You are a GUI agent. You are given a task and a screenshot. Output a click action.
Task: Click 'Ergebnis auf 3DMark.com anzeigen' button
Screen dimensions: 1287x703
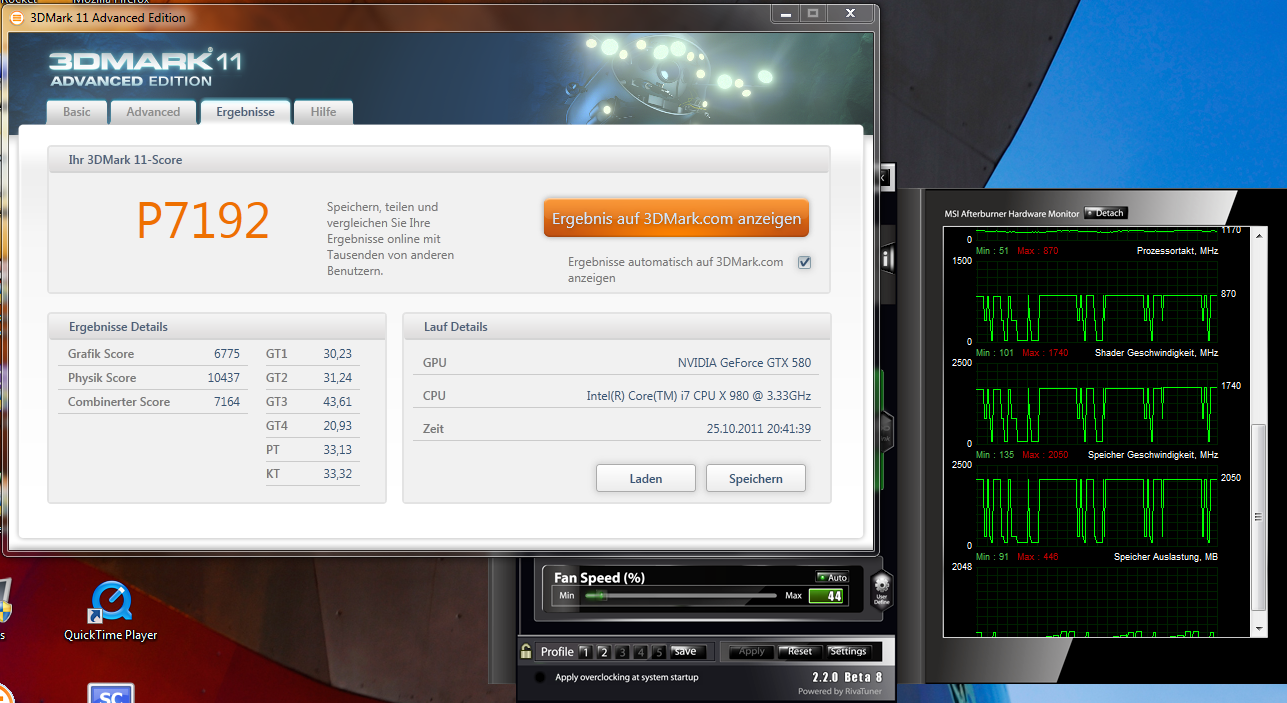(x=676, y=218)
